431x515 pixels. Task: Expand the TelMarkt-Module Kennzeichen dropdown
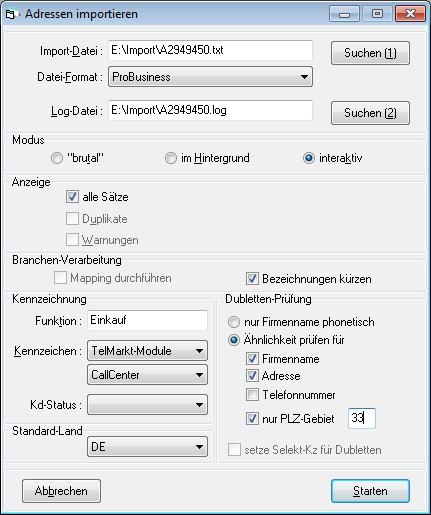point(147,351)
